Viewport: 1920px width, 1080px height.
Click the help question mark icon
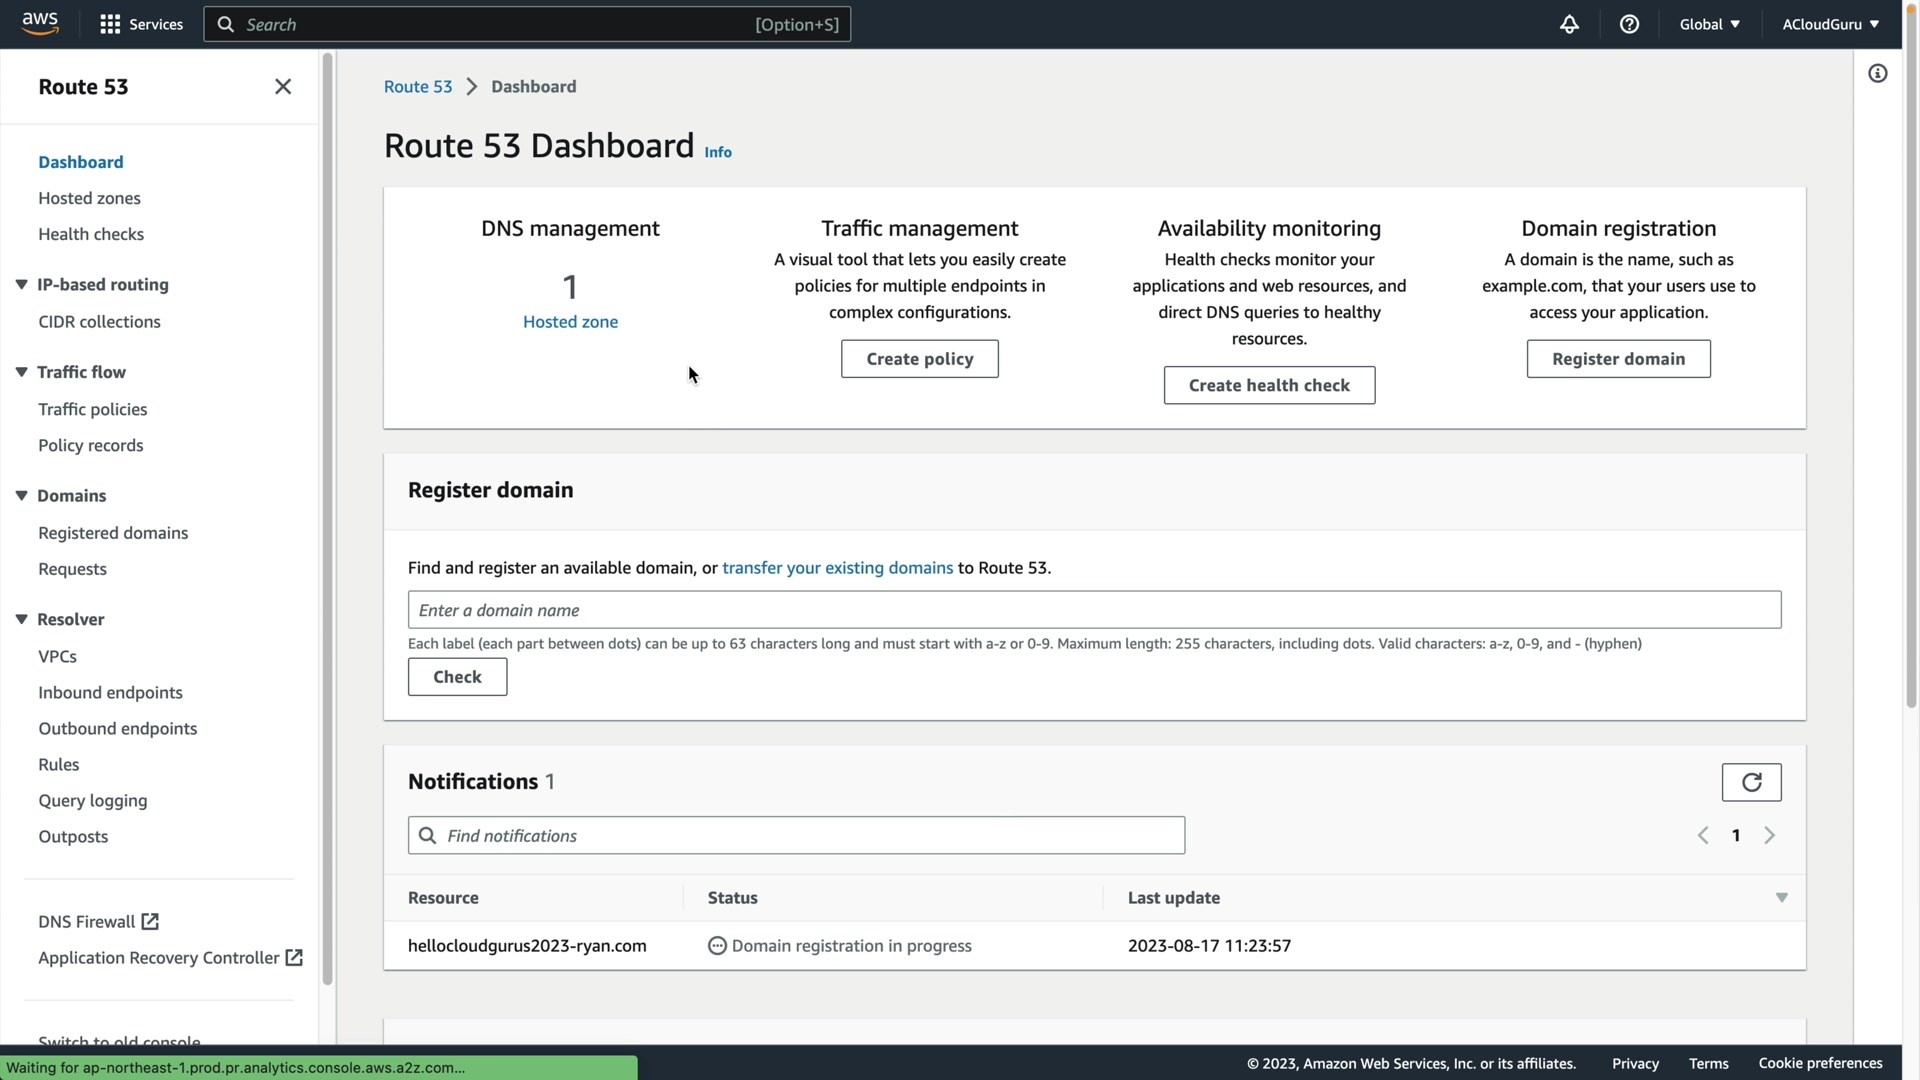click(x=1629, y=24)
